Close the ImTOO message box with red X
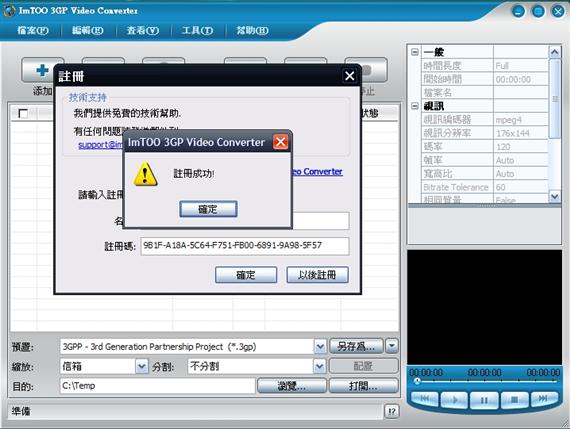This screenshot has height=429, width=570. [281, 142]
